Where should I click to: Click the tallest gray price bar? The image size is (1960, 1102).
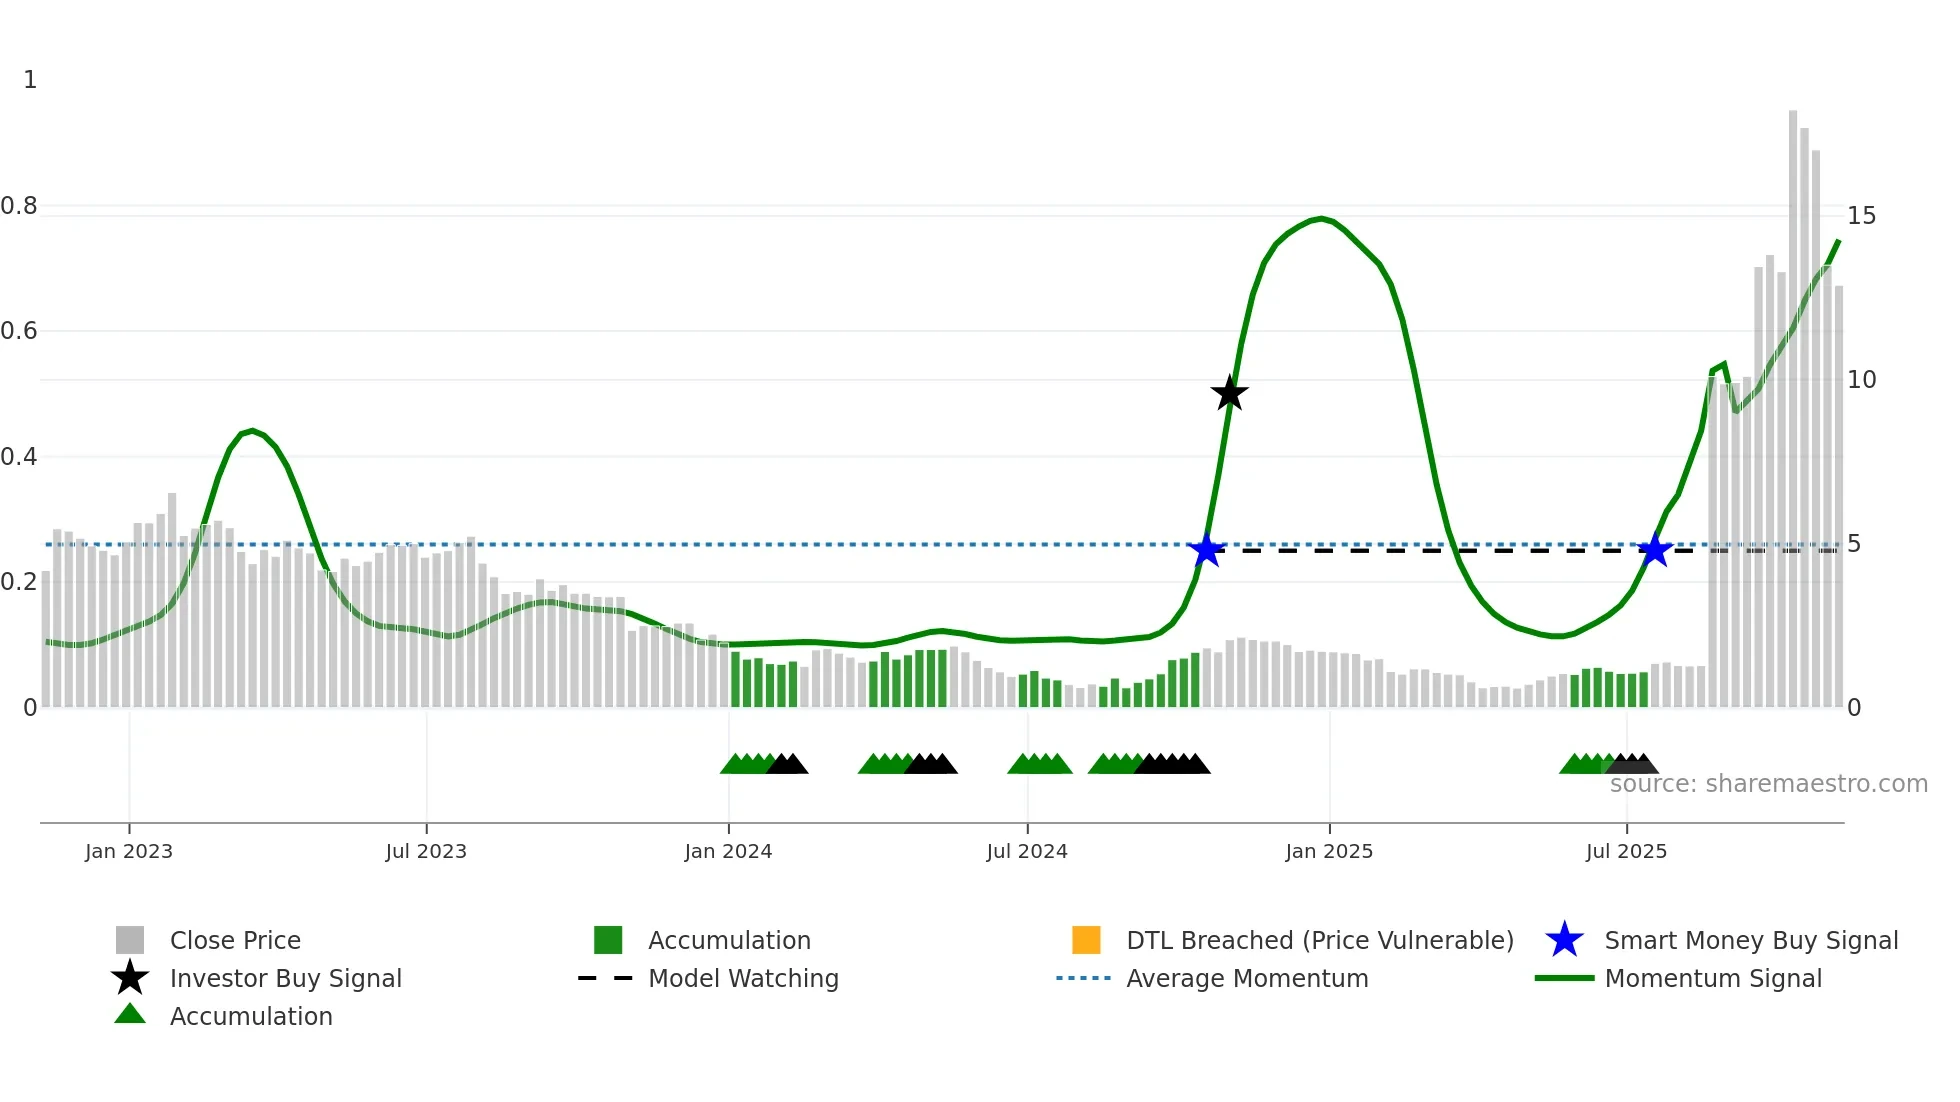1793,409
